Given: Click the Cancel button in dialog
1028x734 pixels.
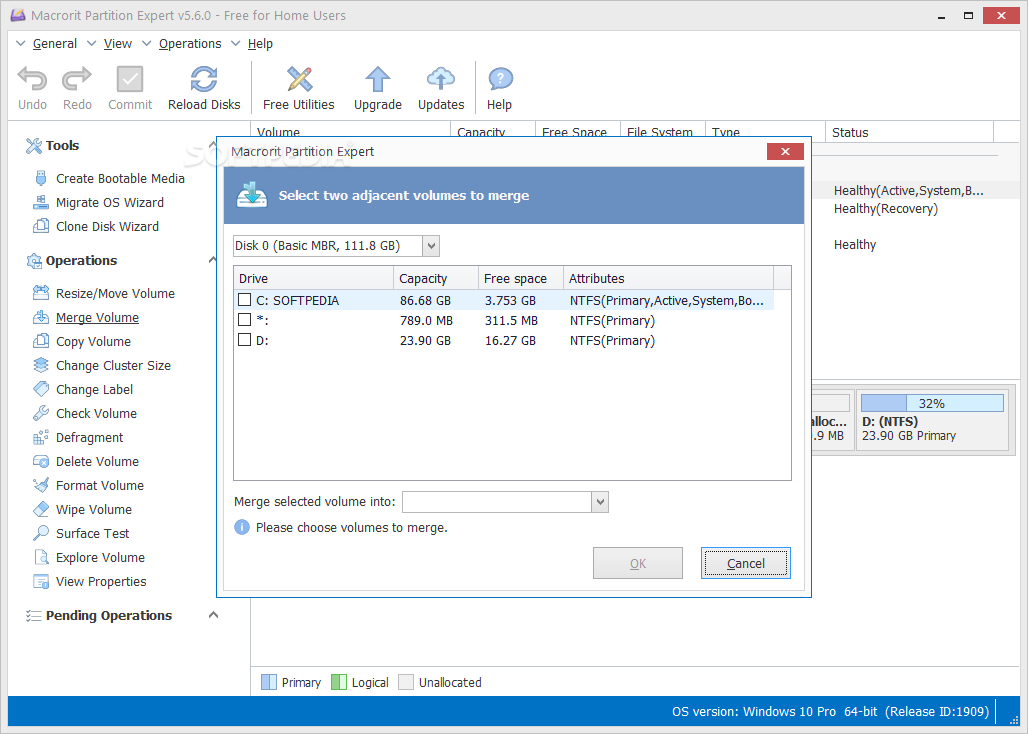Looking at the screenshot, I should [x=745, y=563].
